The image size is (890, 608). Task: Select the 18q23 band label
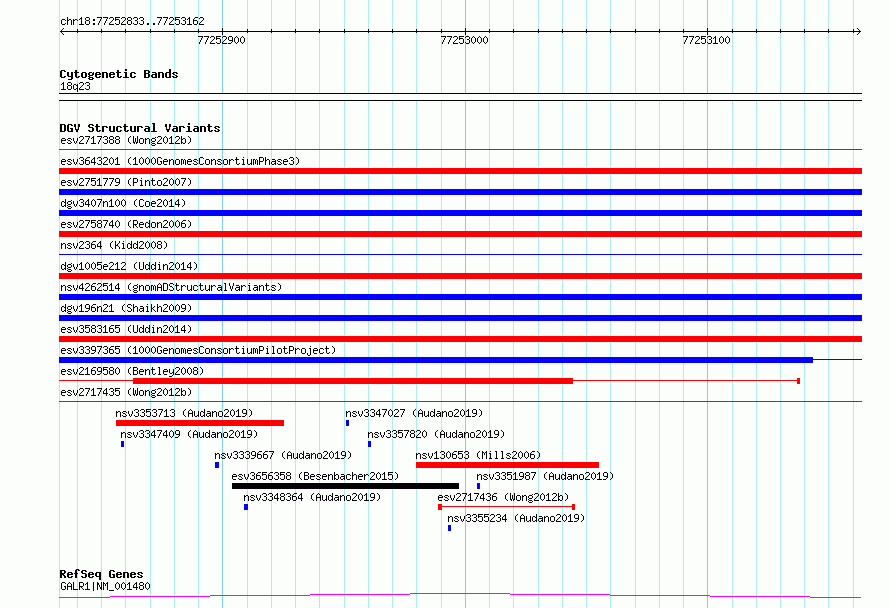coord(75,86)
